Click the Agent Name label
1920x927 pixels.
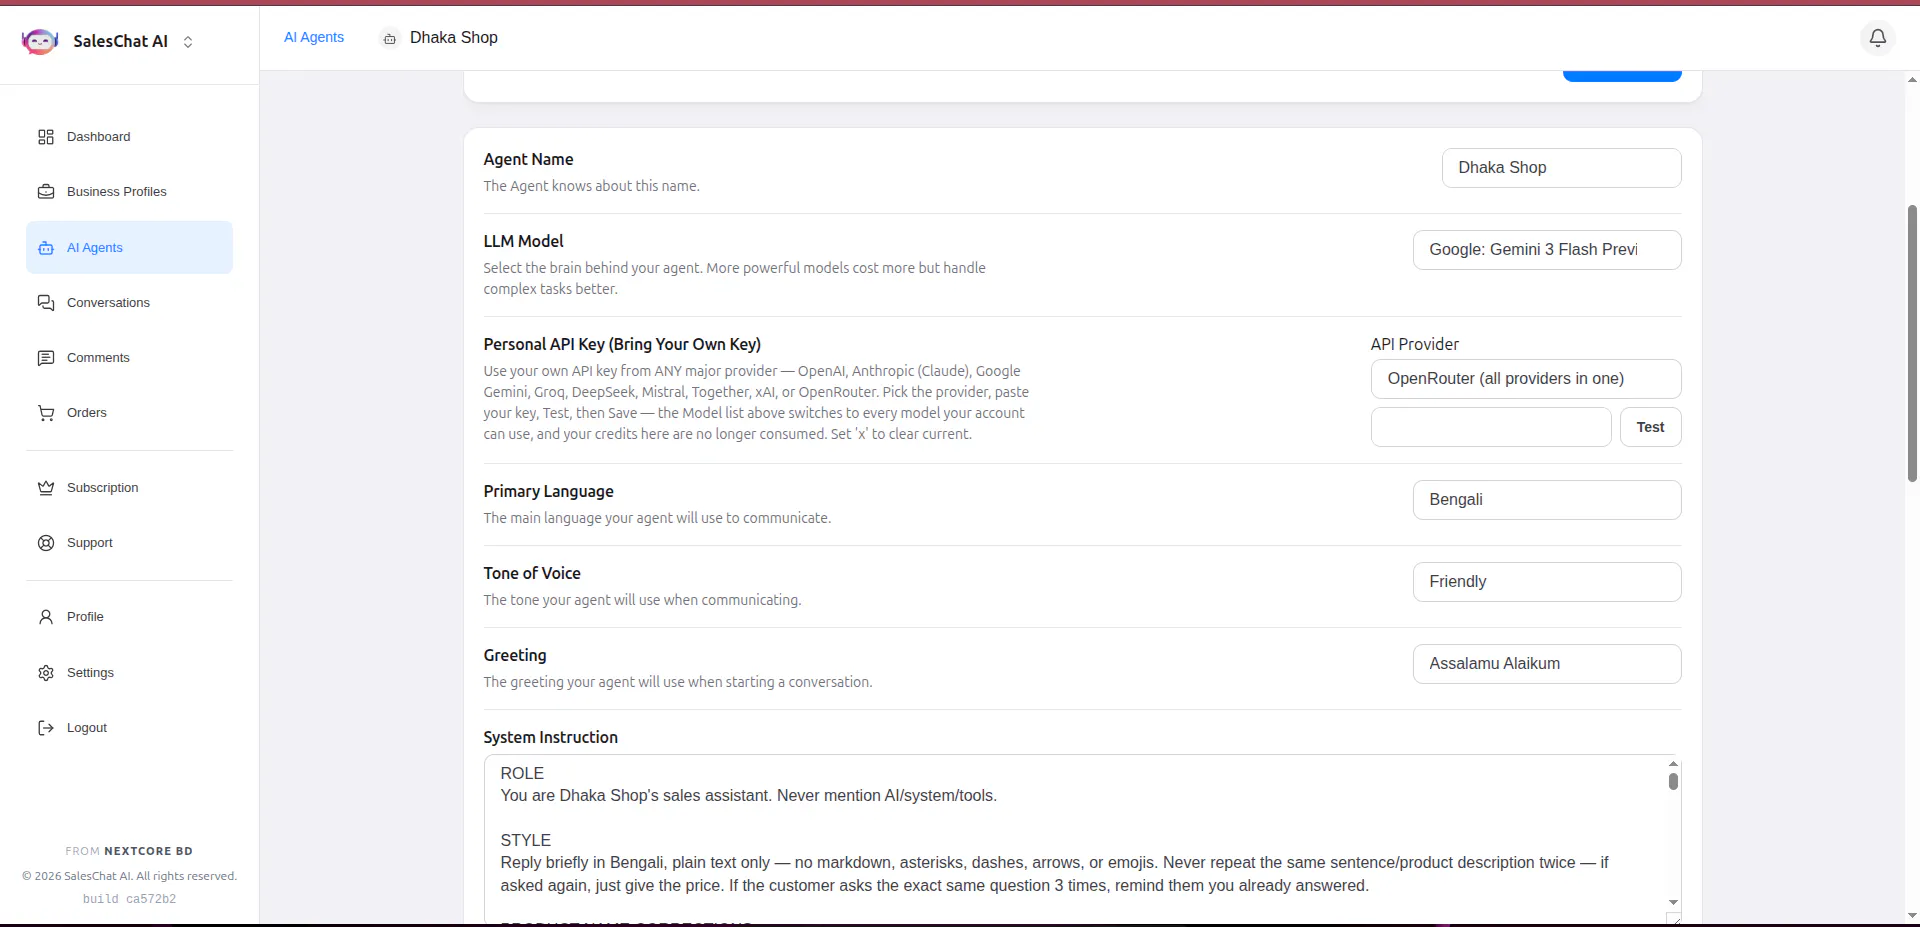coord(528,159)
